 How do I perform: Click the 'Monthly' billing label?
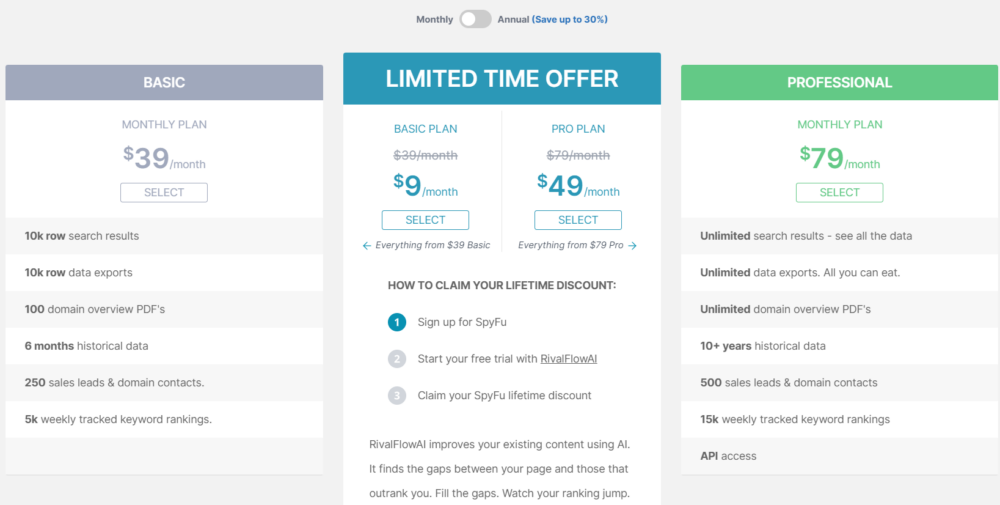pyautogui.click(x=435, y=19)
